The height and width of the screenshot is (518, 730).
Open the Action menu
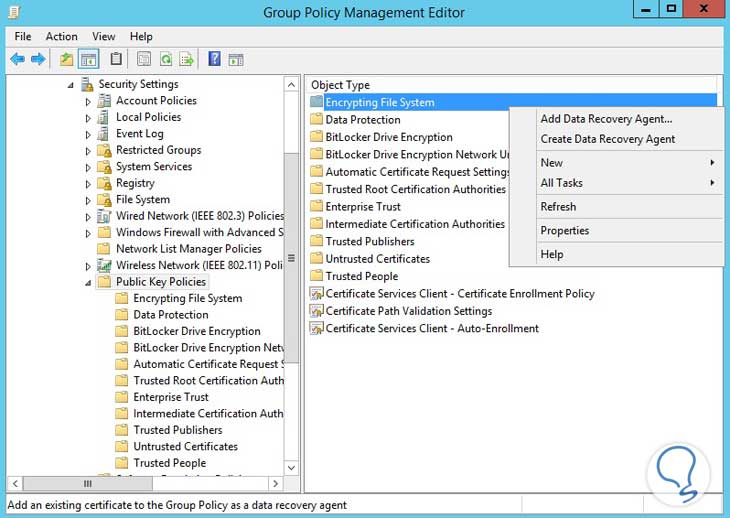61,36
